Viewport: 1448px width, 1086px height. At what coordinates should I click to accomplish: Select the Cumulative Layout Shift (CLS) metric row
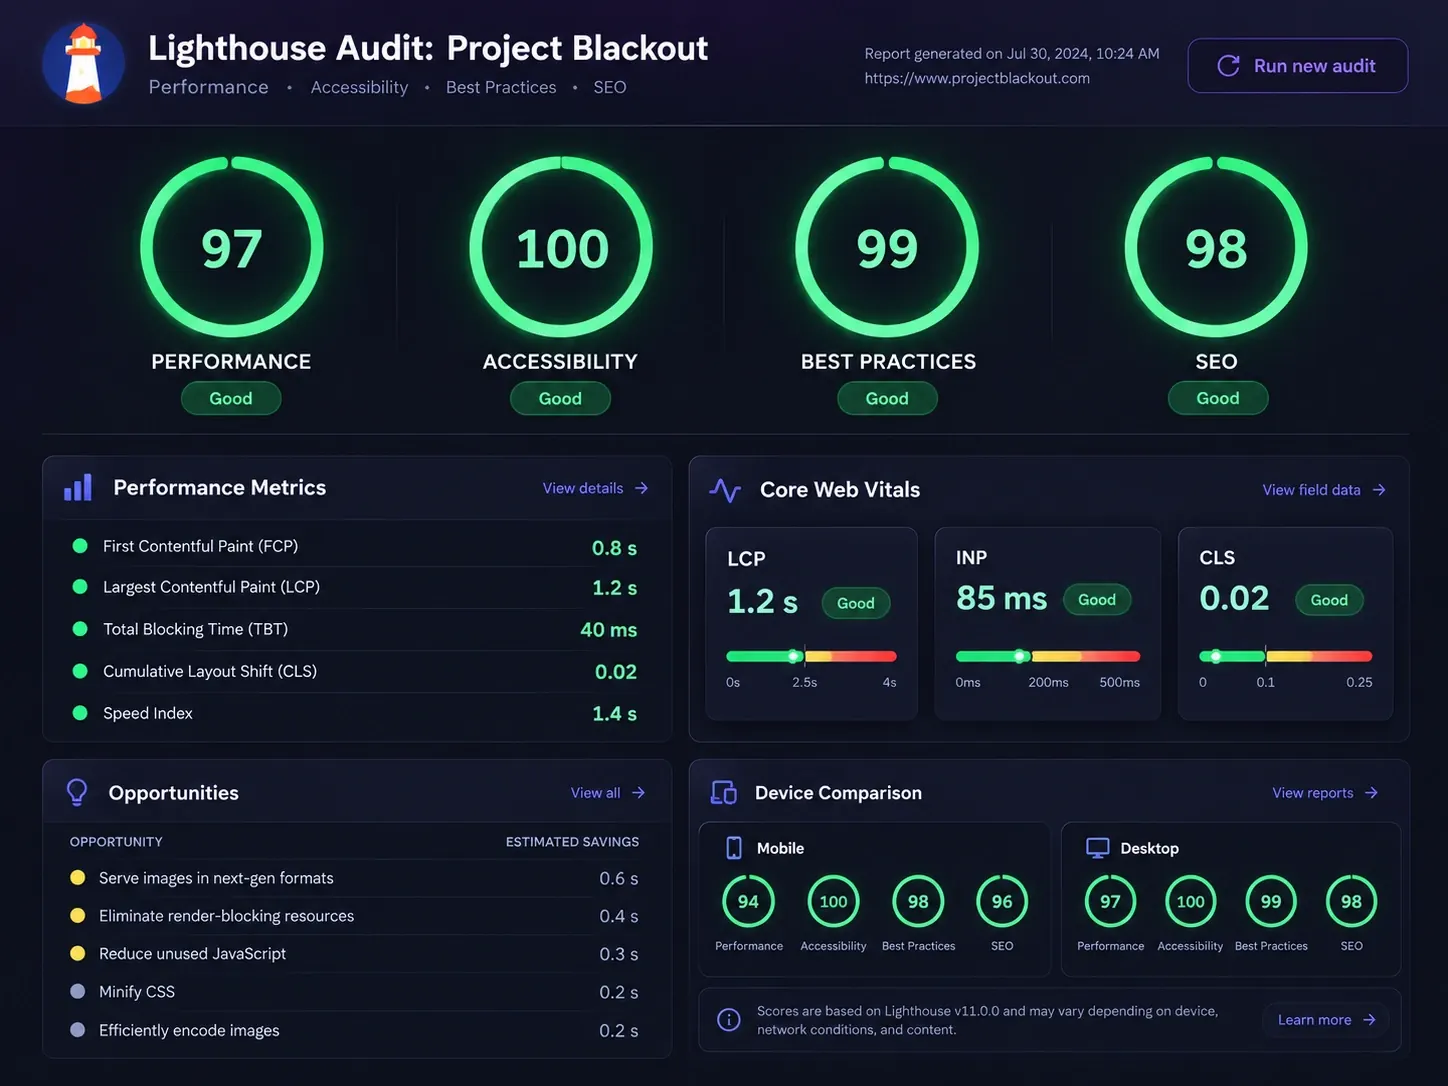point(356,672)
